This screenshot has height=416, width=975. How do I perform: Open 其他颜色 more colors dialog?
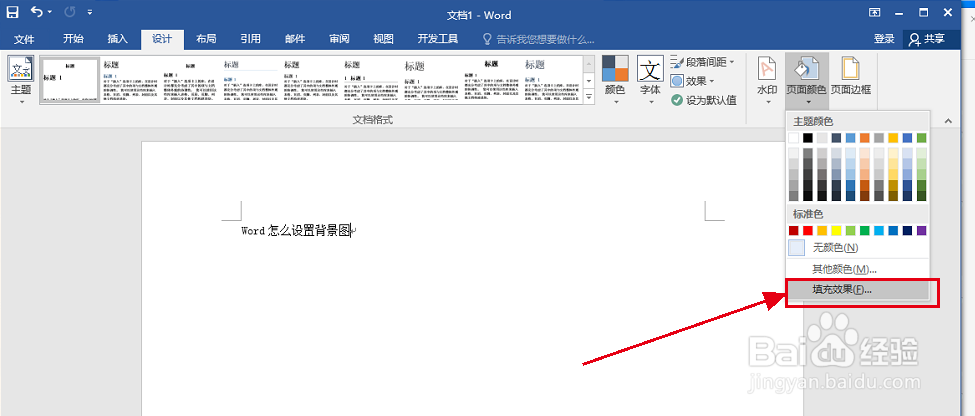(857, 269)
